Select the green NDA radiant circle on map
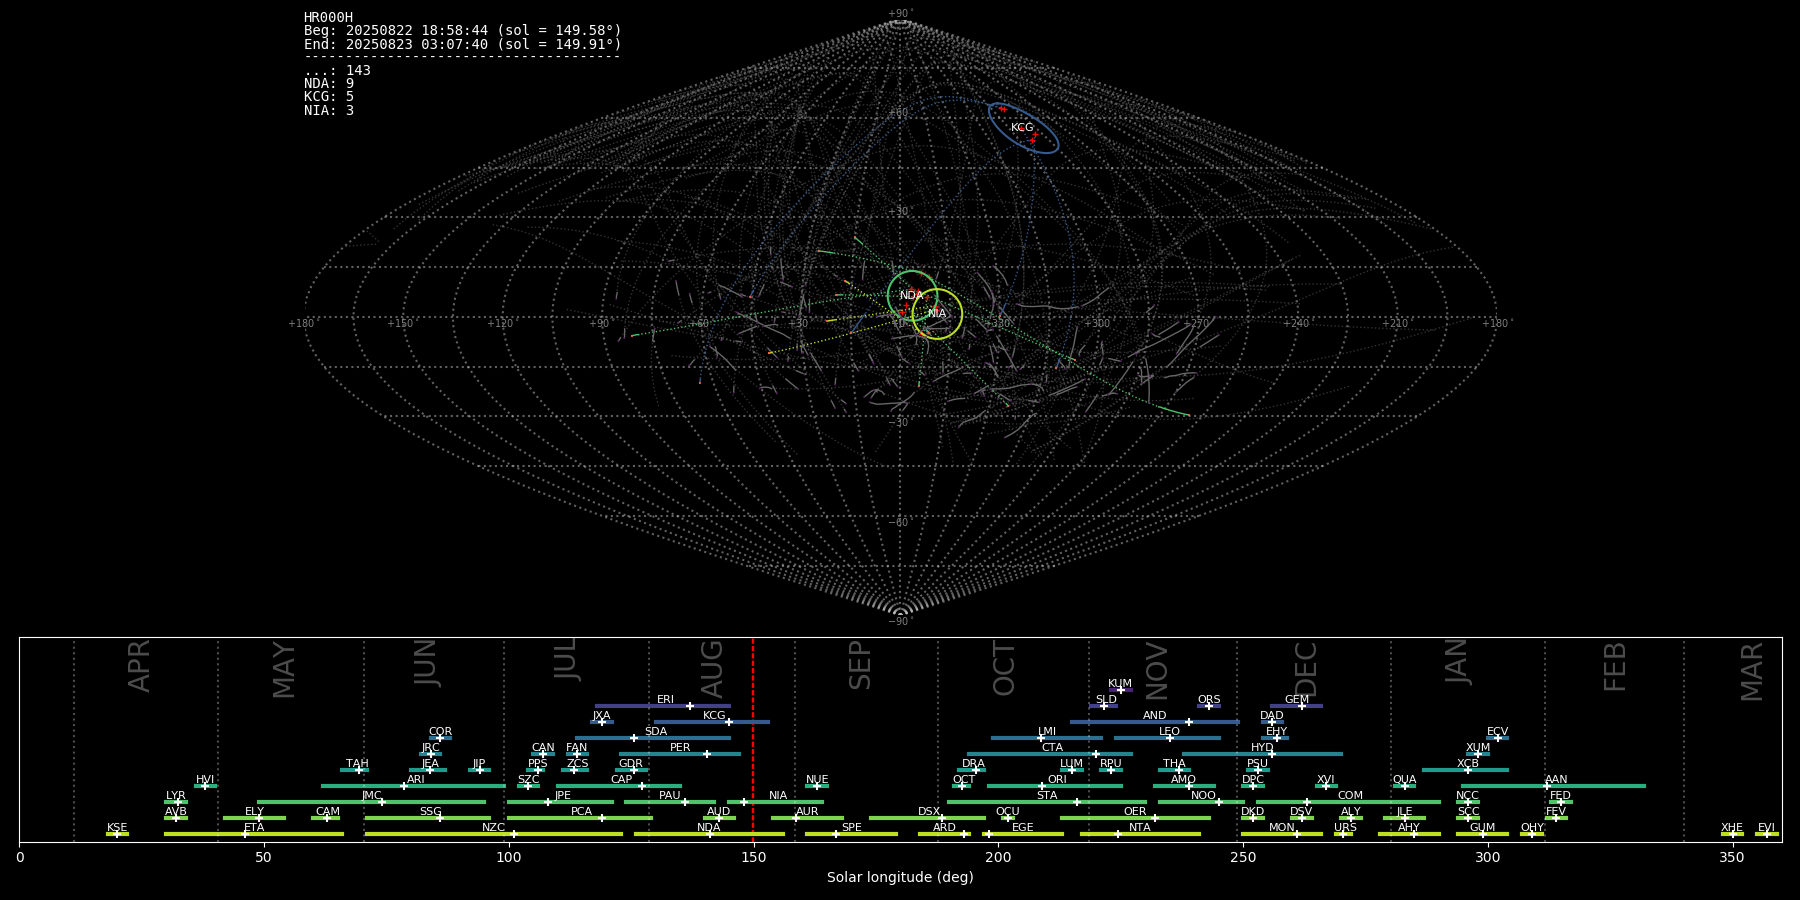The image size is (1800, 900). coord(912,295)
